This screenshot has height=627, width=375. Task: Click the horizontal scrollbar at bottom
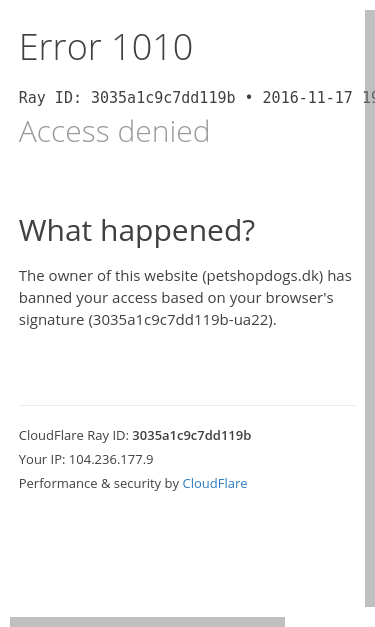pos(148,622)
